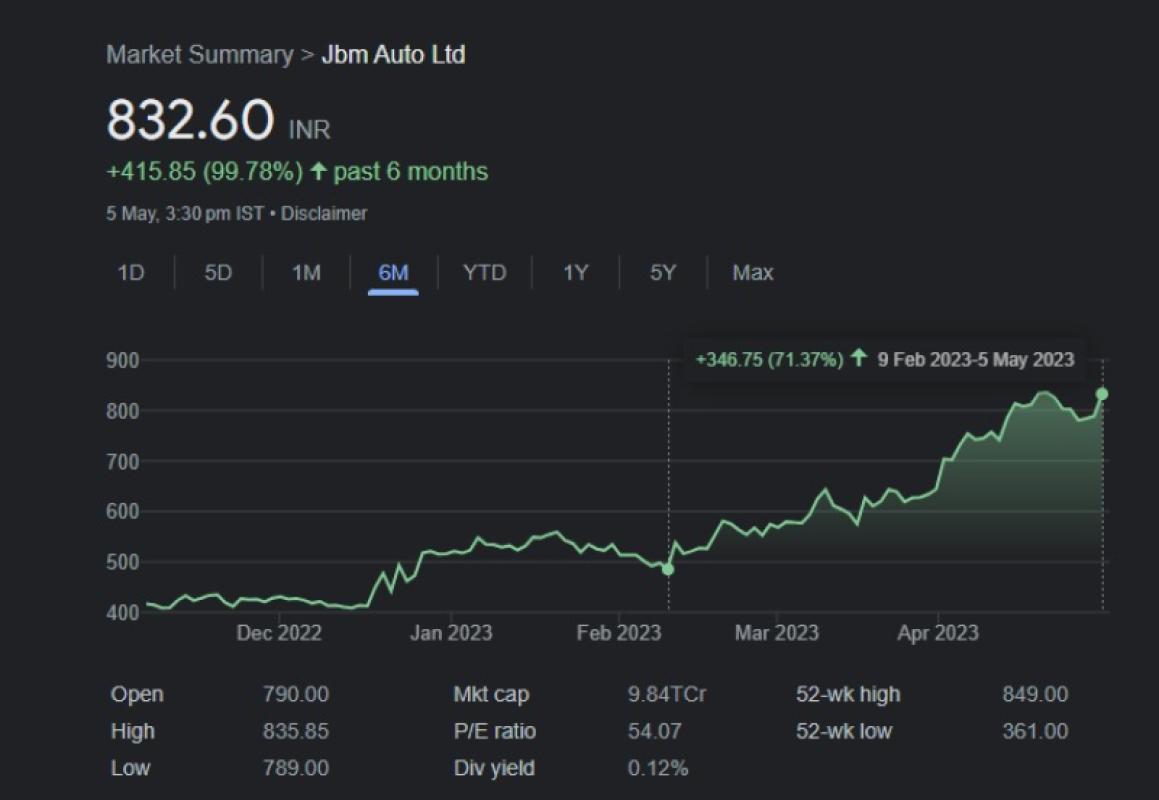The image size is (1159, 800).
Task: Open the 5Y chart range
Action: pyautogui.click(x=662, y=273)
